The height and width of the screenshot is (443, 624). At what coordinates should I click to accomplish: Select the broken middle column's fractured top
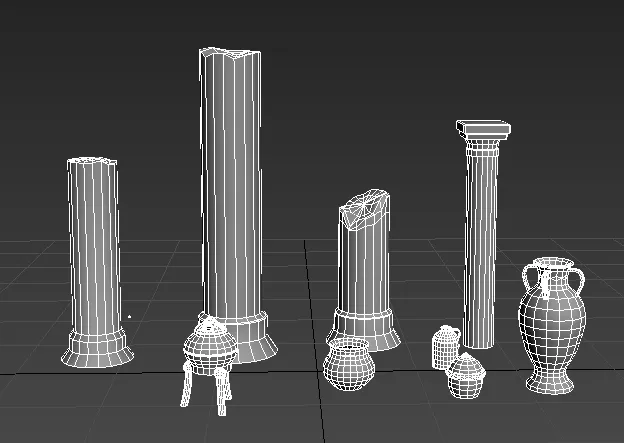[x=364, y=208]
